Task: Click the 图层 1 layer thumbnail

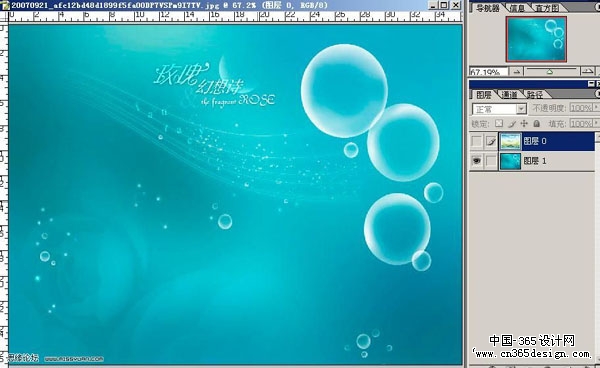Action: click(510, 161)
